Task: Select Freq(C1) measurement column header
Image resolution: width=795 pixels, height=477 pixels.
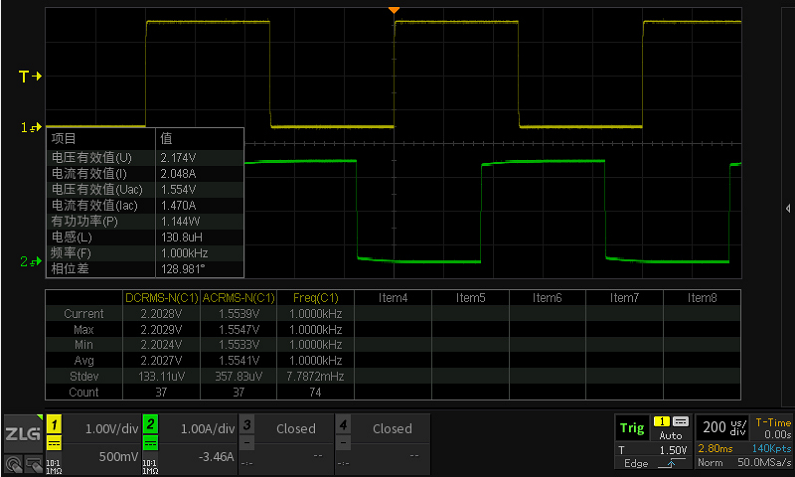Action: 315,298
